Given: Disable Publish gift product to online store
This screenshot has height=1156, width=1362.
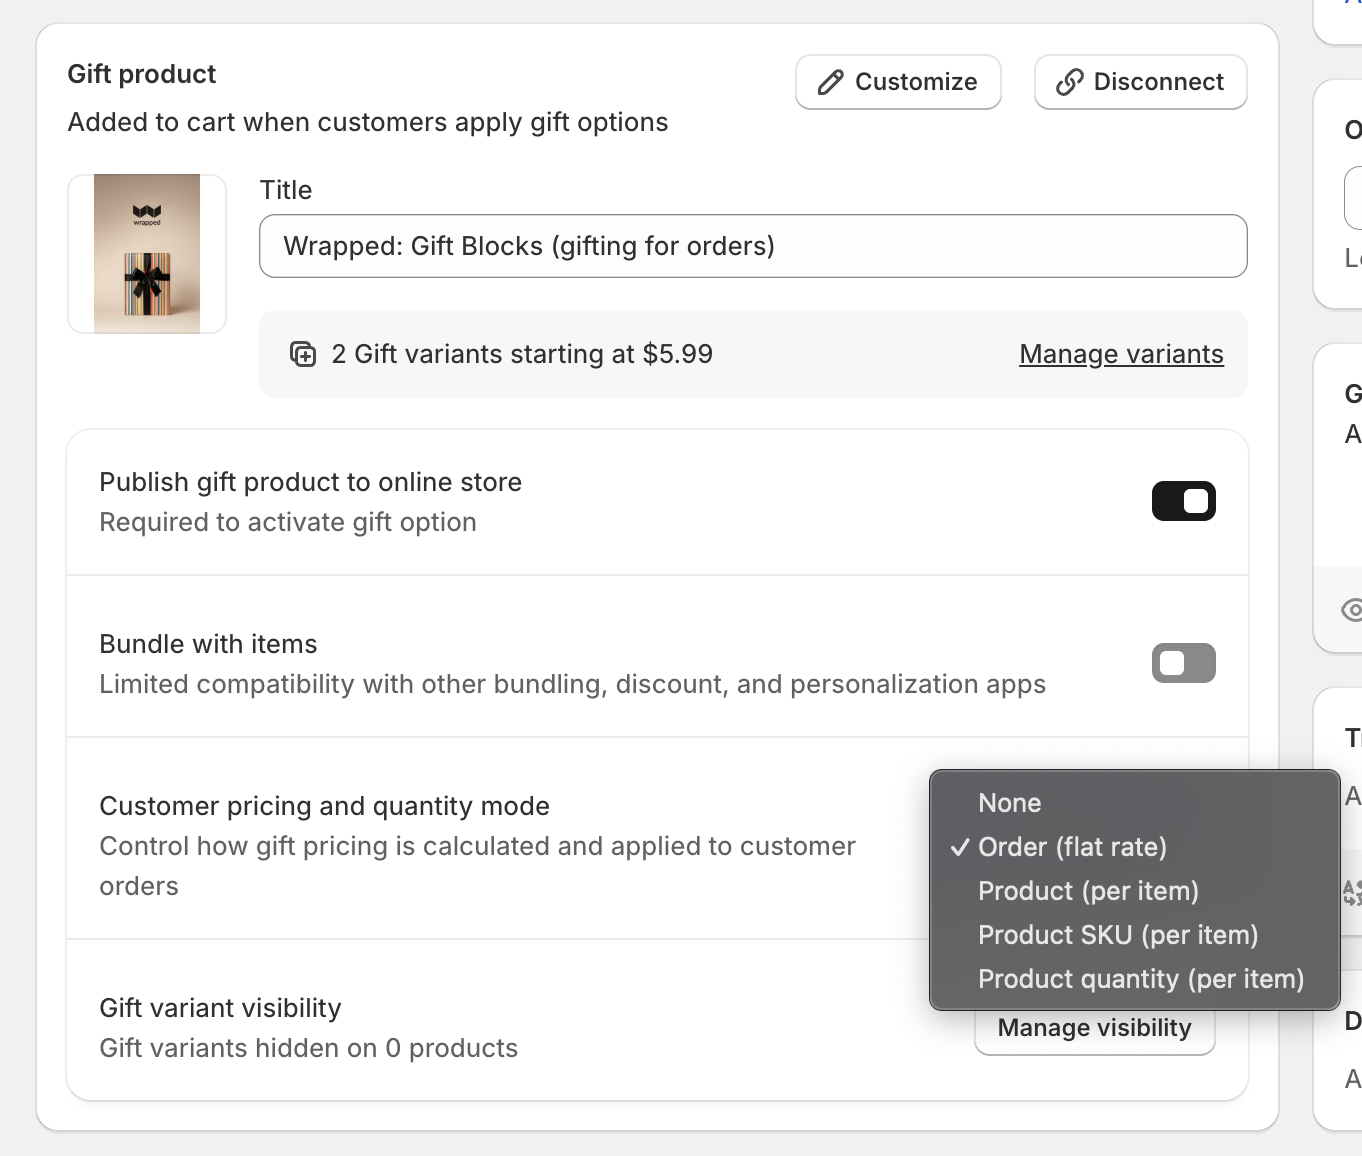Looking at the screenshot, I should click(x=1183, y=501).
